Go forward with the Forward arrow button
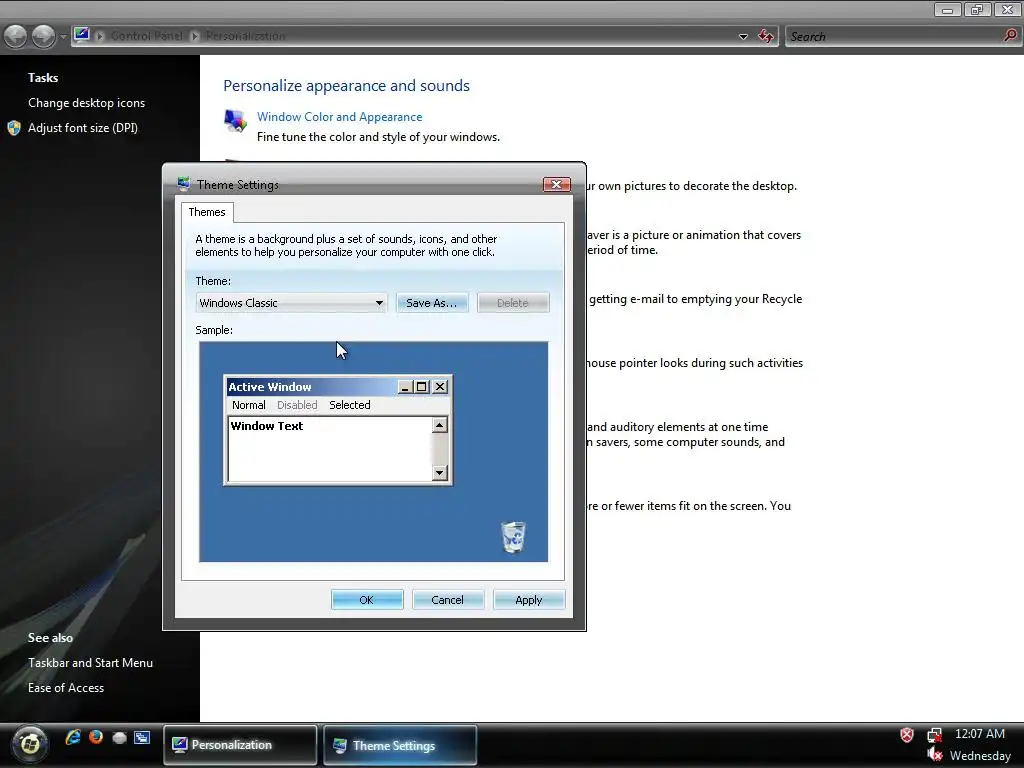Image resolution: width=1024 pixels, height=768 pixels. click(44, 36)
